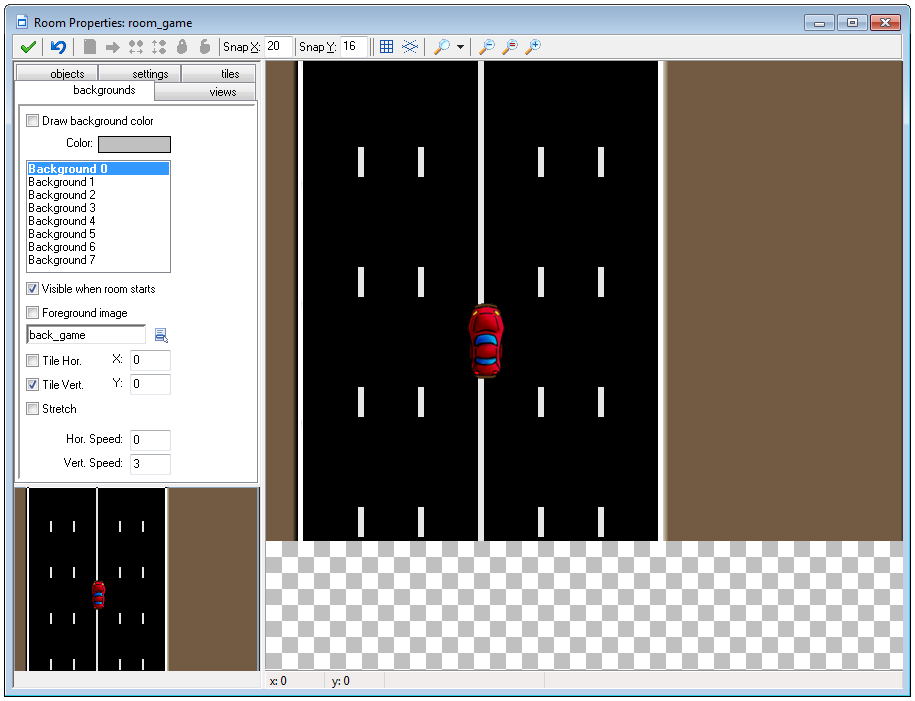This screenshot has width=915, height=701.
Task: Select Background 5 in the list
Action: (x=99, y=234)
